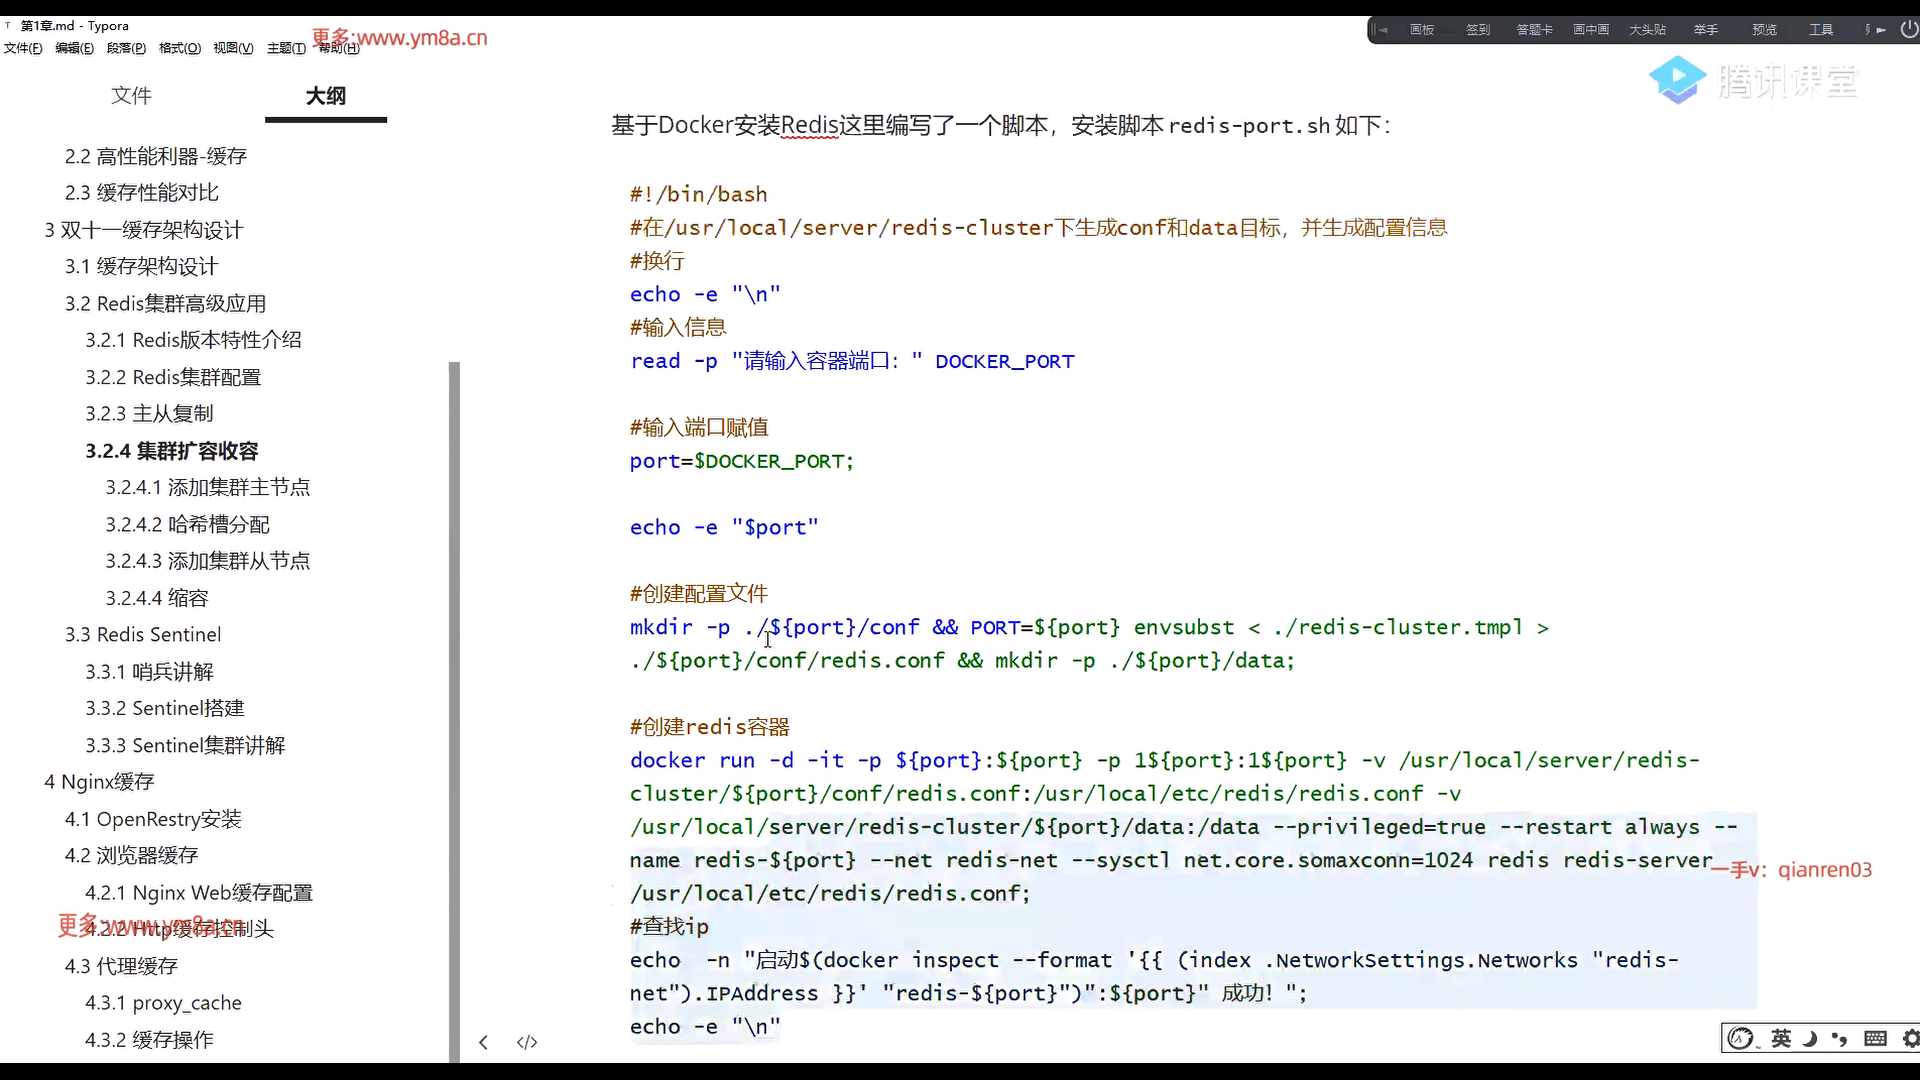1920x1080 pixels.
Task: Click the microphone flag icon in toolbar
Action: click(x=1874, y=30)
